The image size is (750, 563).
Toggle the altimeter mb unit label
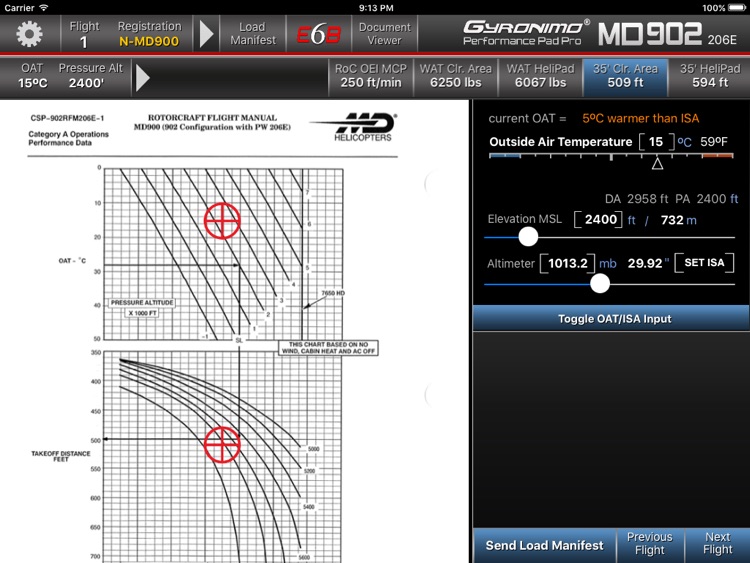tap(608, 264)
